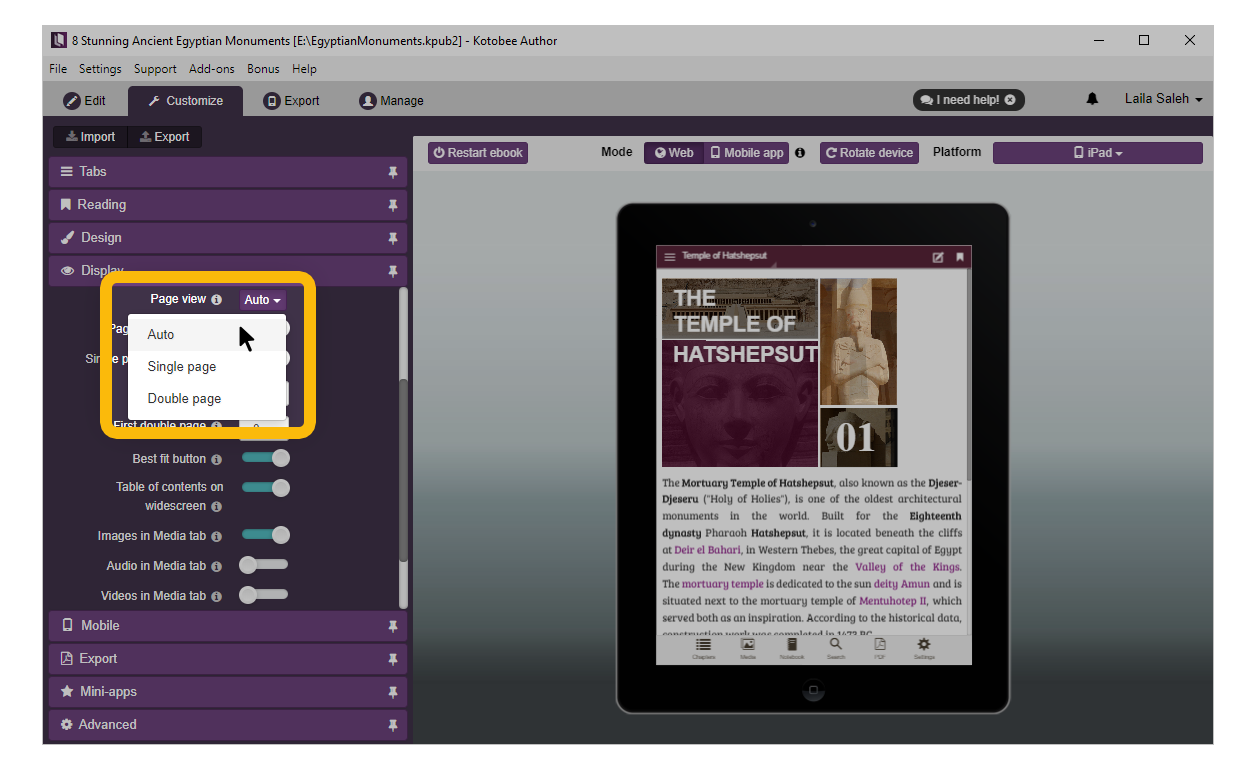Enable Audio in Media tab switch
This screenshot has width=1250, height=770.
[x=263, y=565]
